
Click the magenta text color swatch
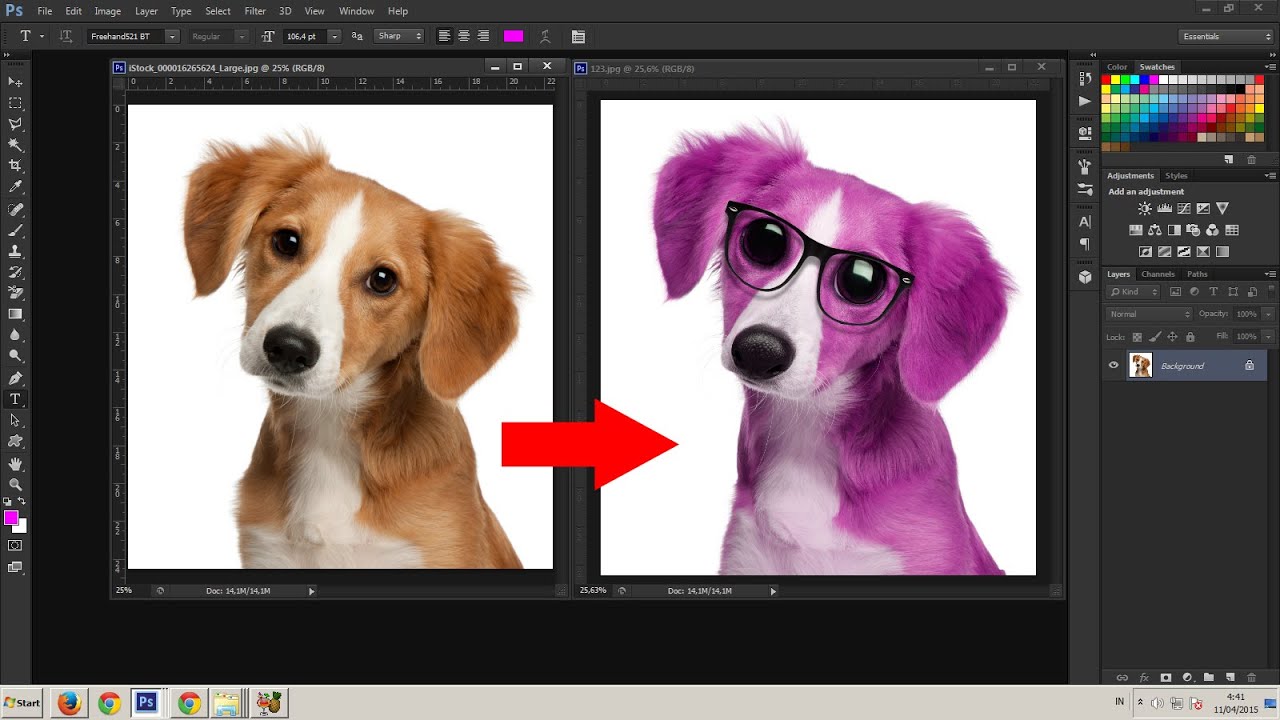point(513,36)
